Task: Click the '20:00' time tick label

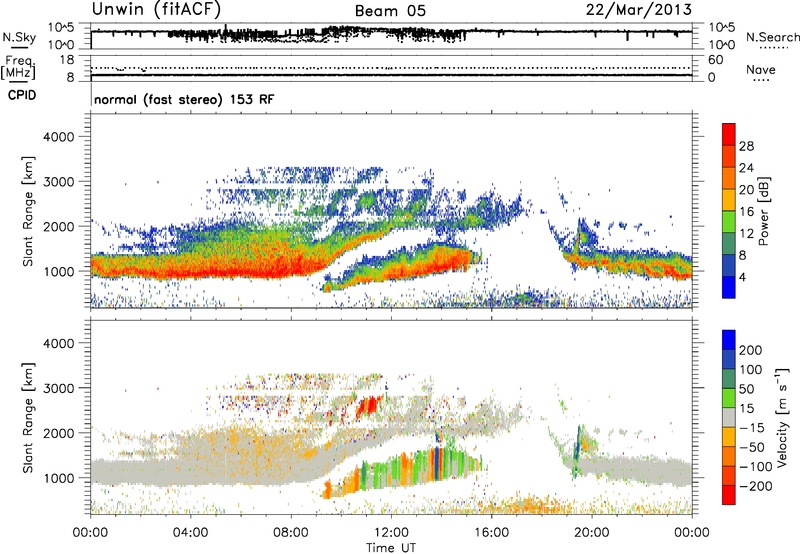Action: tap(592, 533)
